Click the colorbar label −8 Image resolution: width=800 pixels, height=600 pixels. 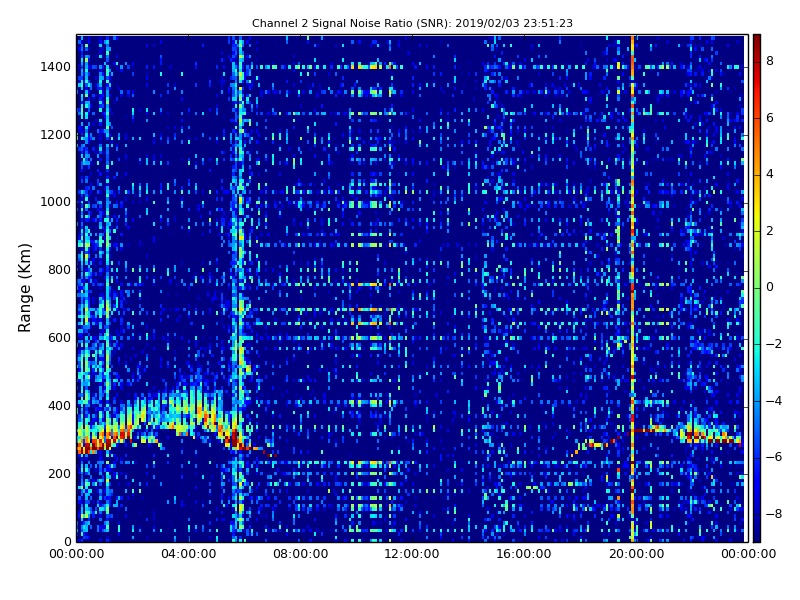pos(774,514)
